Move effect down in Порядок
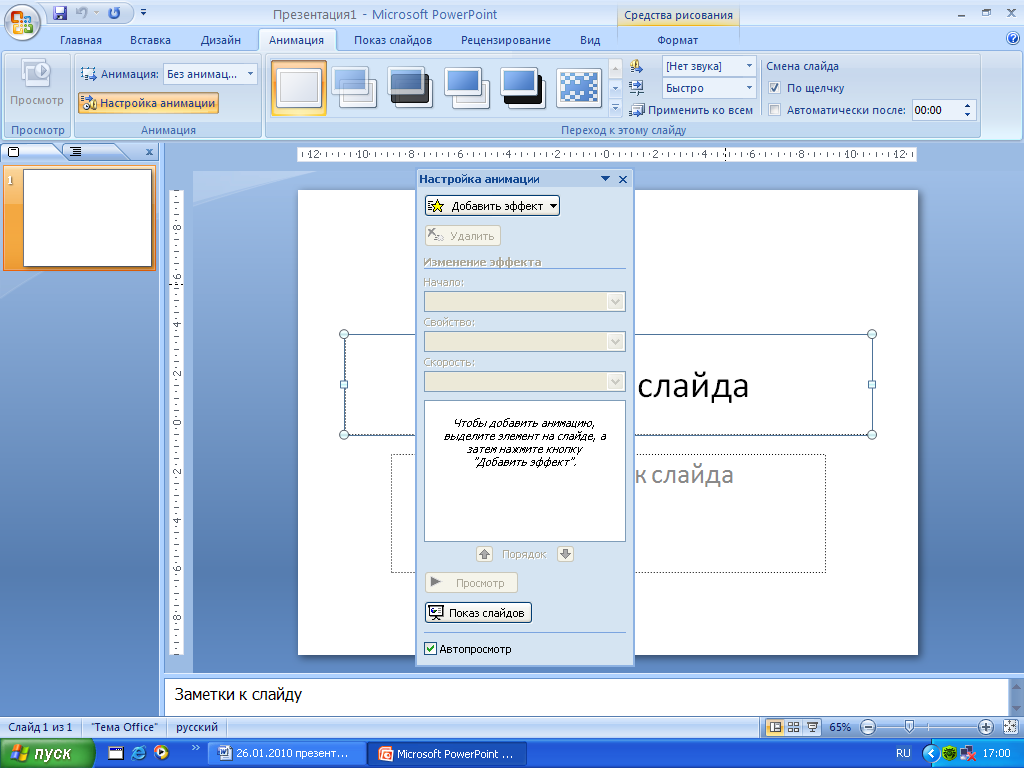Screen dimensions: 1024x768 tap(566, 554)
